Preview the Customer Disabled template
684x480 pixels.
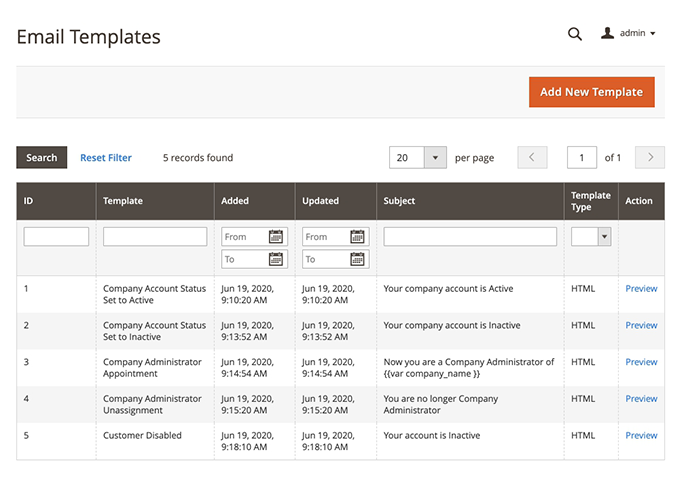pos(641,436)
